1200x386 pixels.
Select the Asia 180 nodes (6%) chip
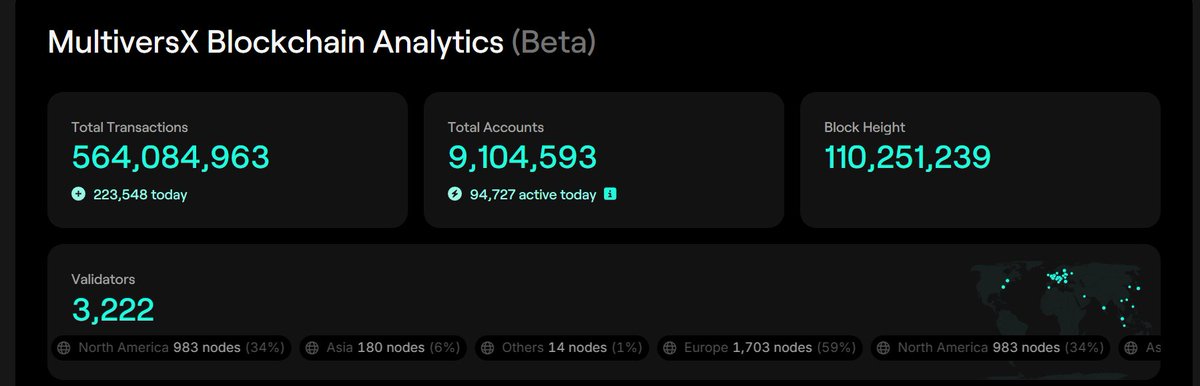[382, 348]
